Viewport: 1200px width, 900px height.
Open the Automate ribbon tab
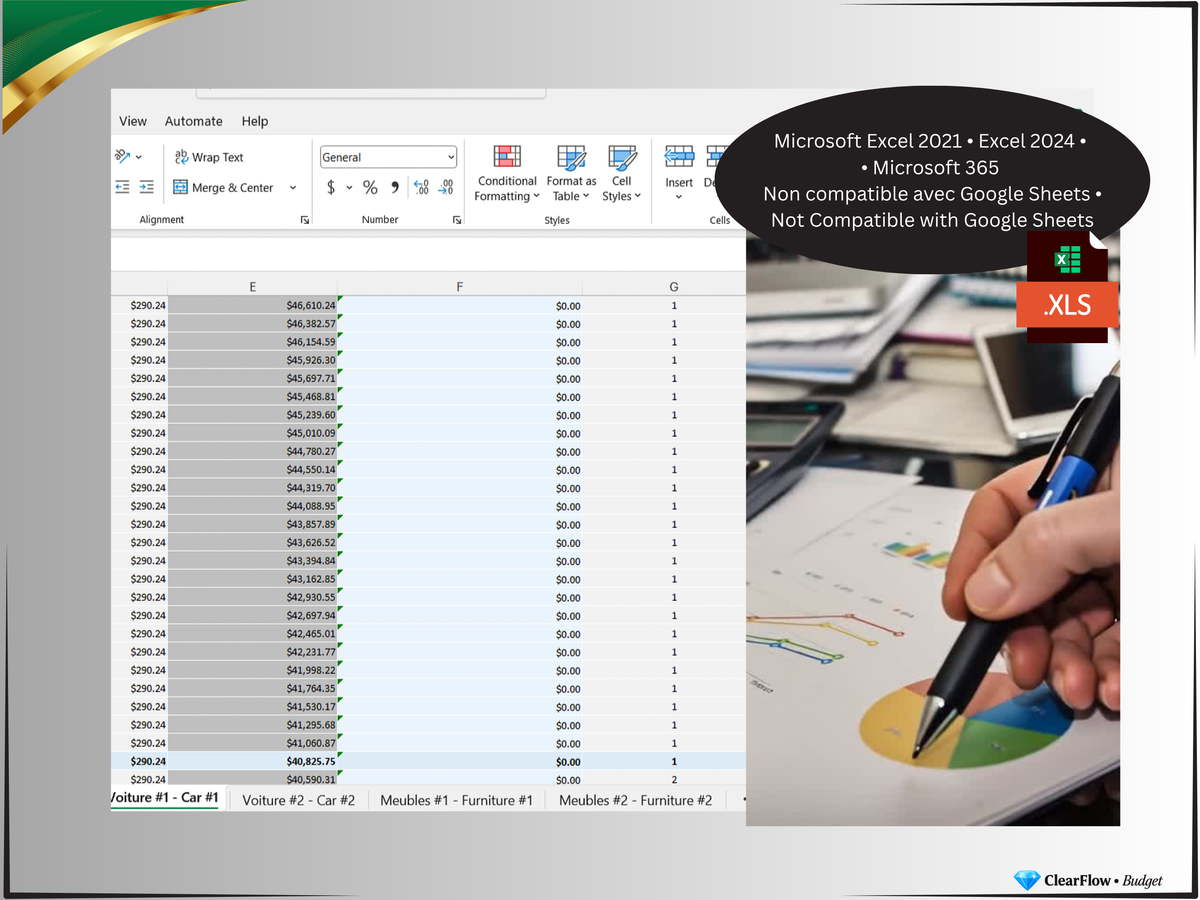tap(194, 121)
